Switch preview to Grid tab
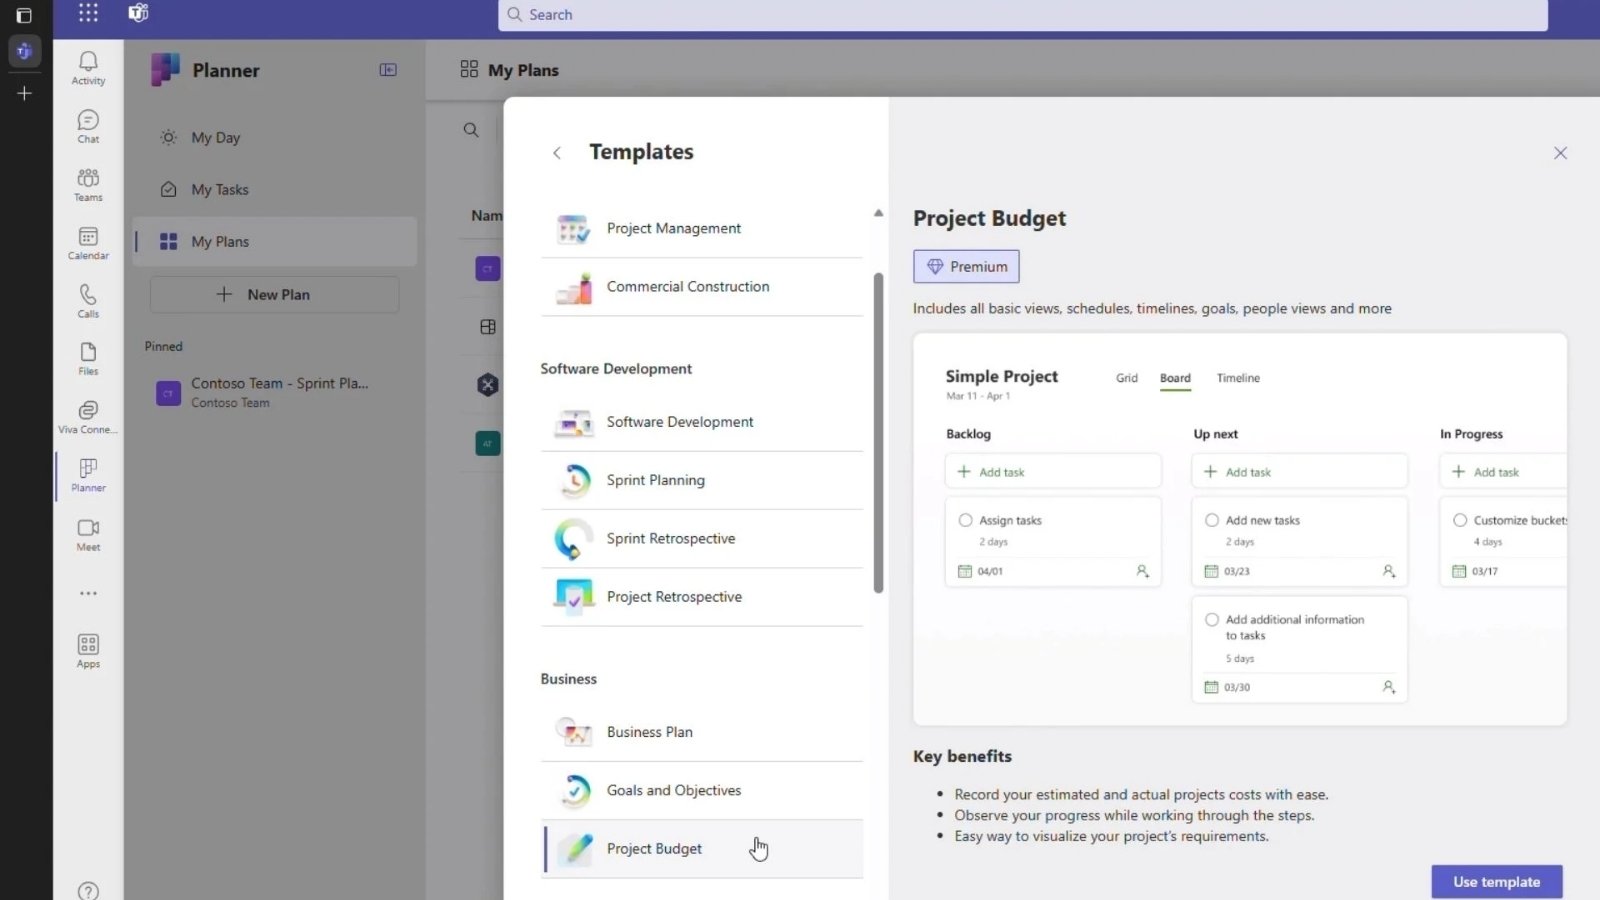The image size is (1600, 900). (1127, 378)
